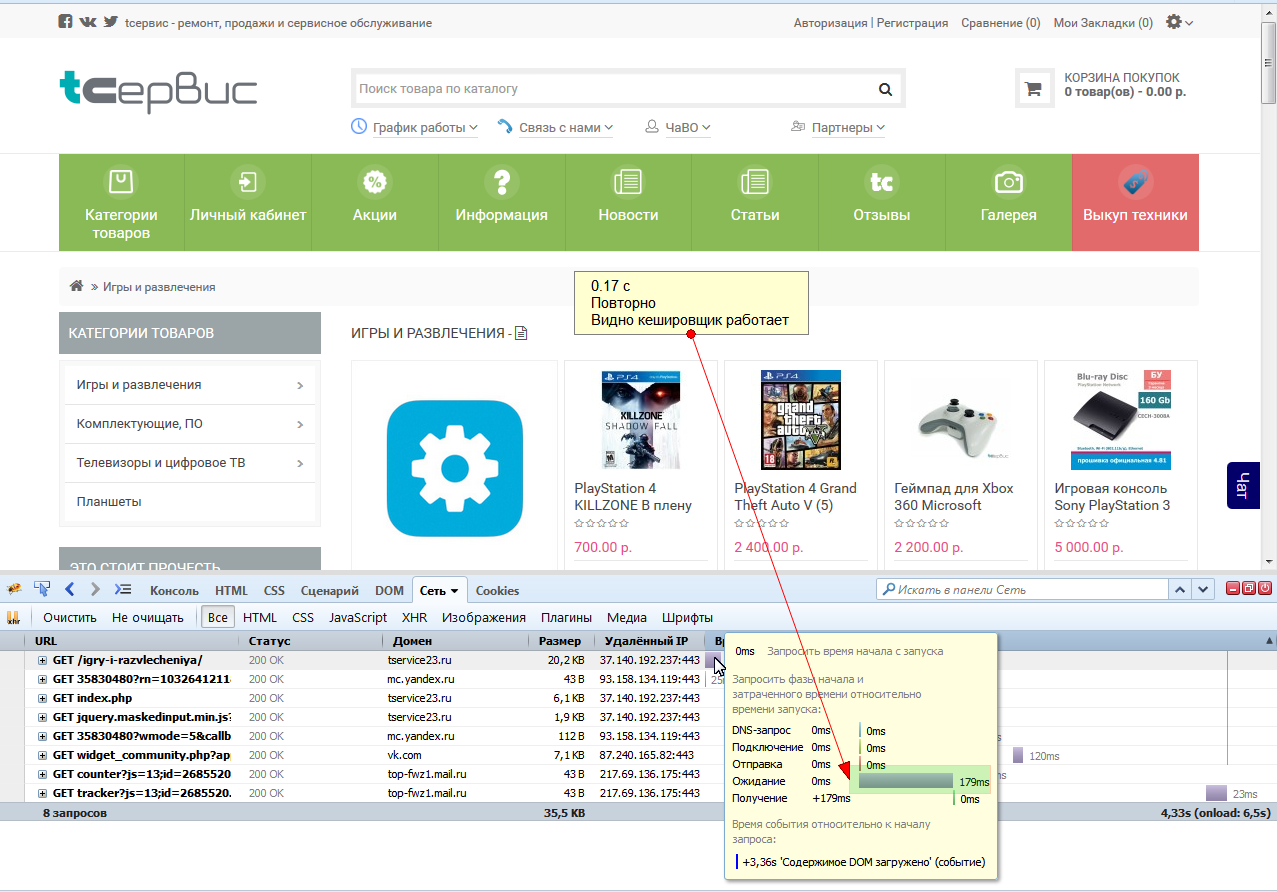Click the Firebug bug icon

click(14, 589)
